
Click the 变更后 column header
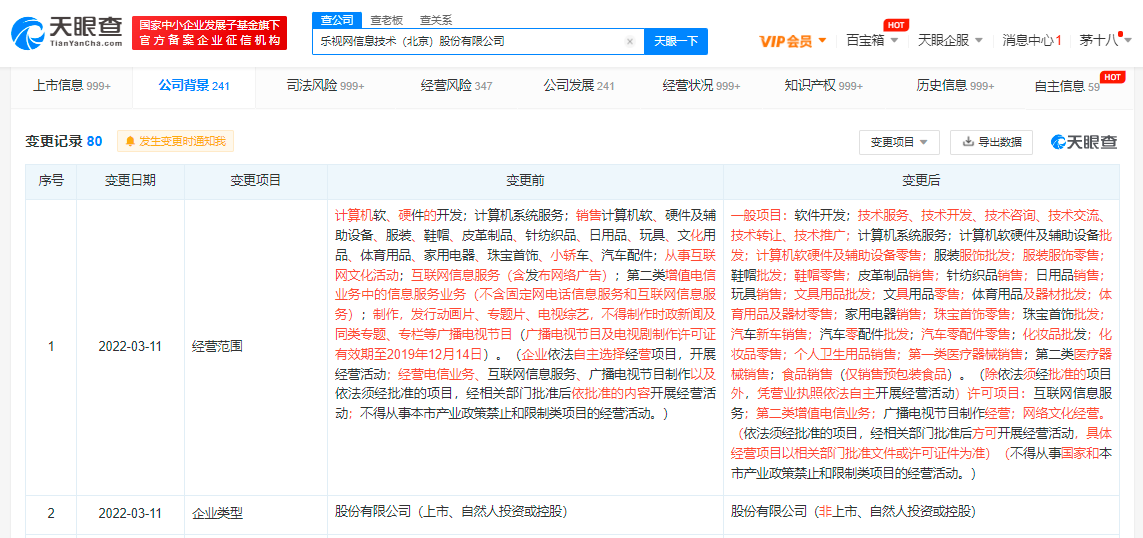(x=921, y=181)
